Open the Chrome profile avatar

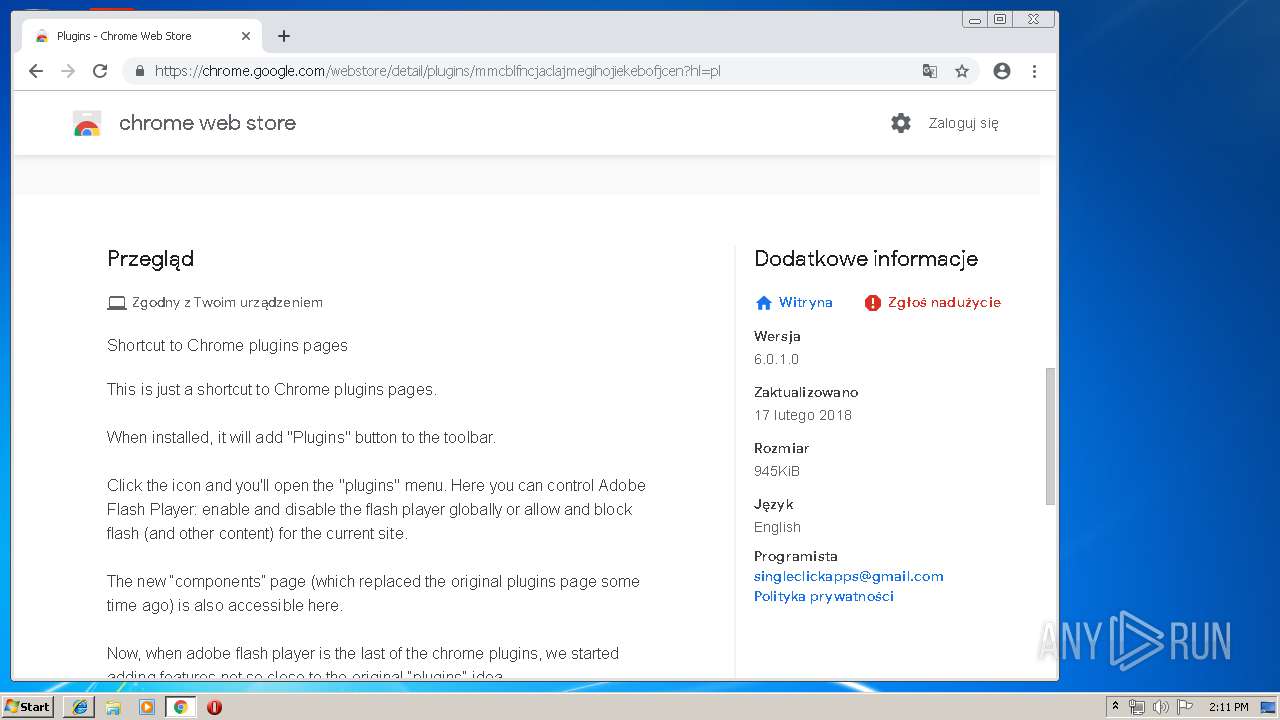[1002, 71]
